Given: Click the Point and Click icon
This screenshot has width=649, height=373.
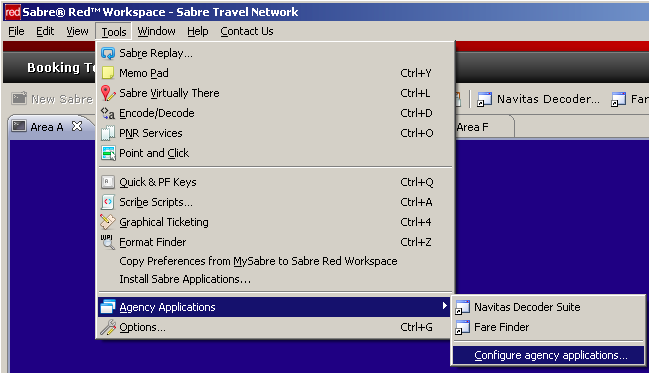Looking at the screenshot, I should click(108, 153).
